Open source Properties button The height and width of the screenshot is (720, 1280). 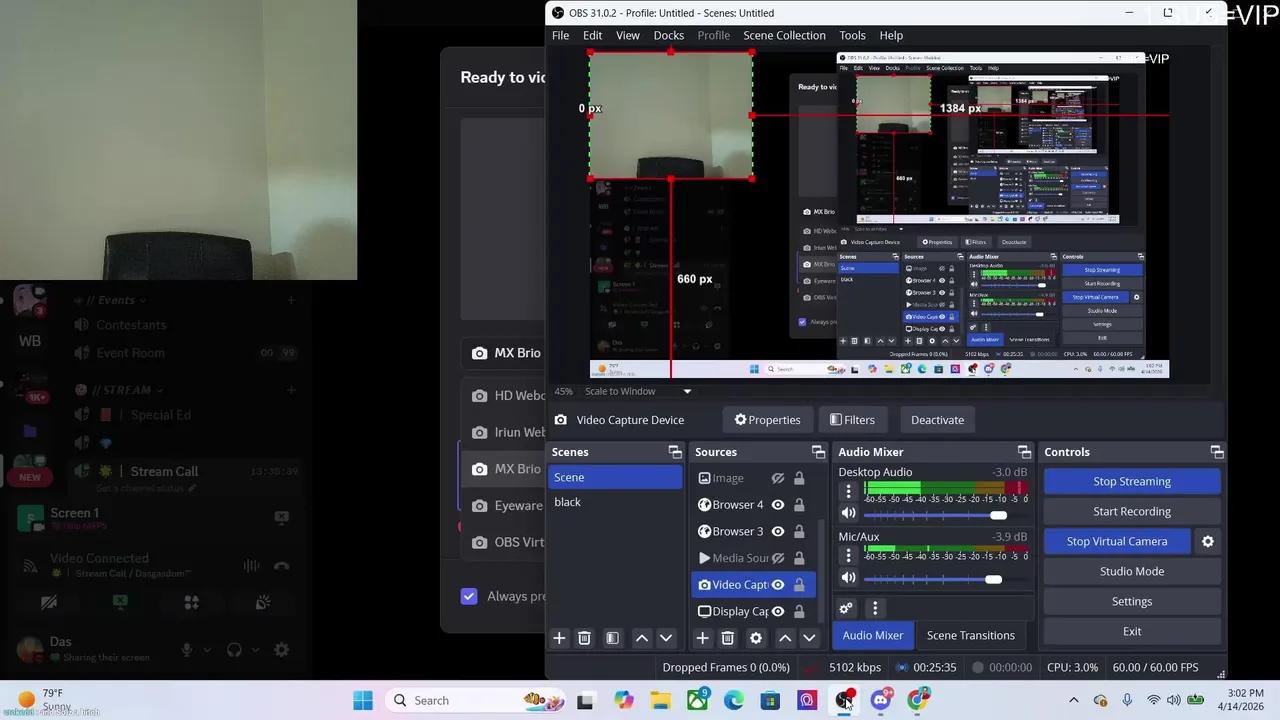(767, 420)
